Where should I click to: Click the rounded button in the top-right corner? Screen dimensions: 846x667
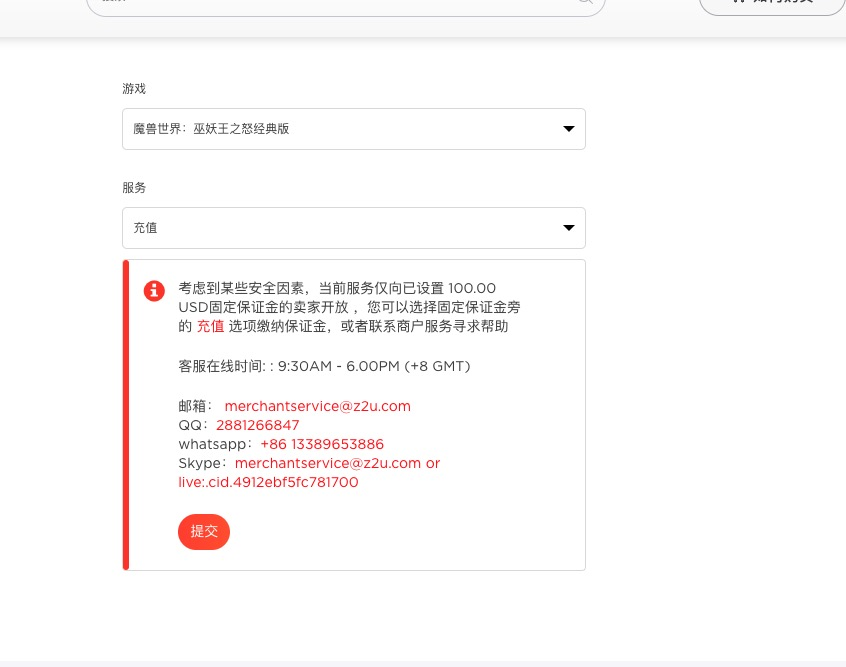(770, 3)
